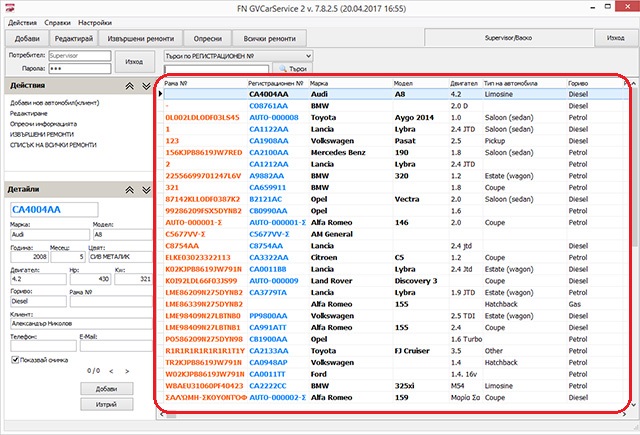Open the Настройки menu

pyautogui.click(x=95, y=23)
